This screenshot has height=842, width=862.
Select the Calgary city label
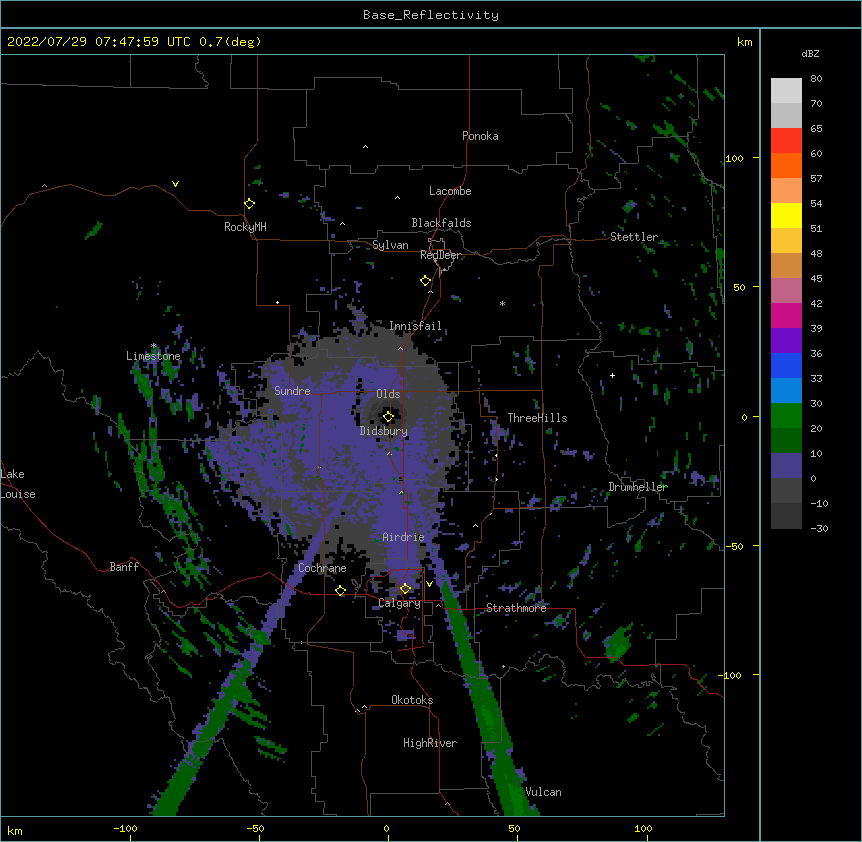point(399,603)
